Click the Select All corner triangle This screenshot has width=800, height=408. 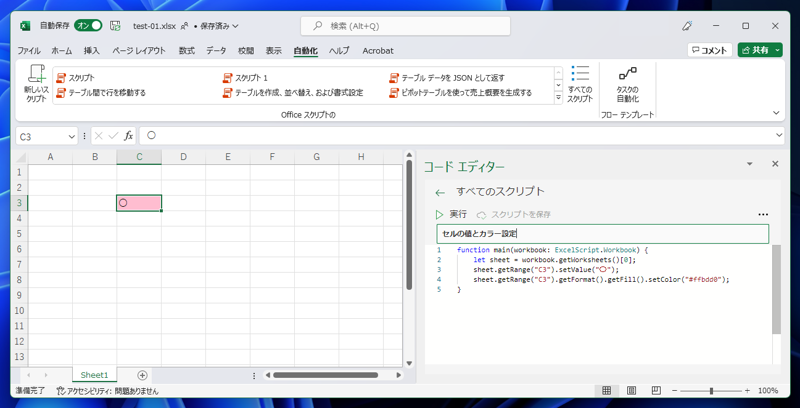tap(20, 157)
